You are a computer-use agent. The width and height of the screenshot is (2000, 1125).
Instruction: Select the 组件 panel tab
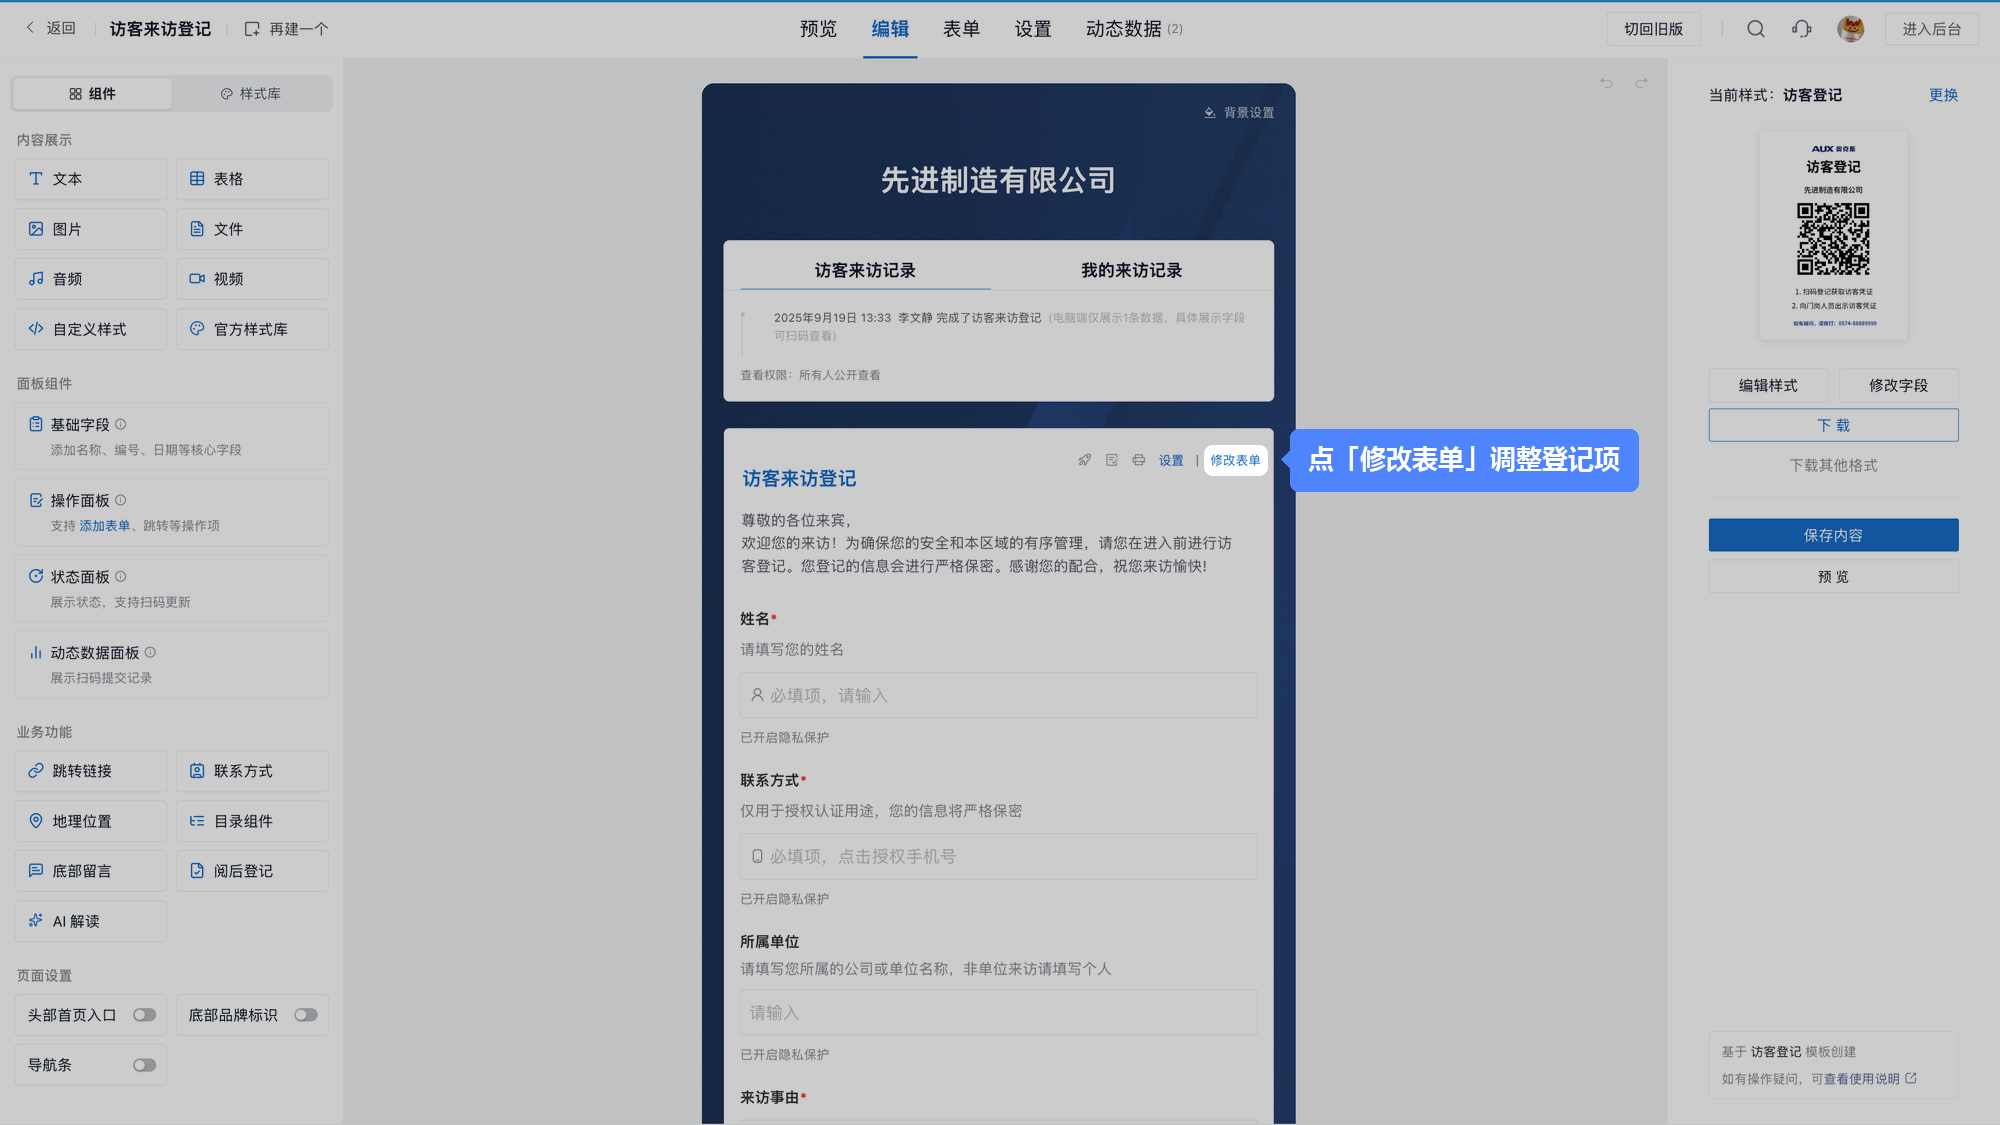pyautogui.click(x=92, y=94)
